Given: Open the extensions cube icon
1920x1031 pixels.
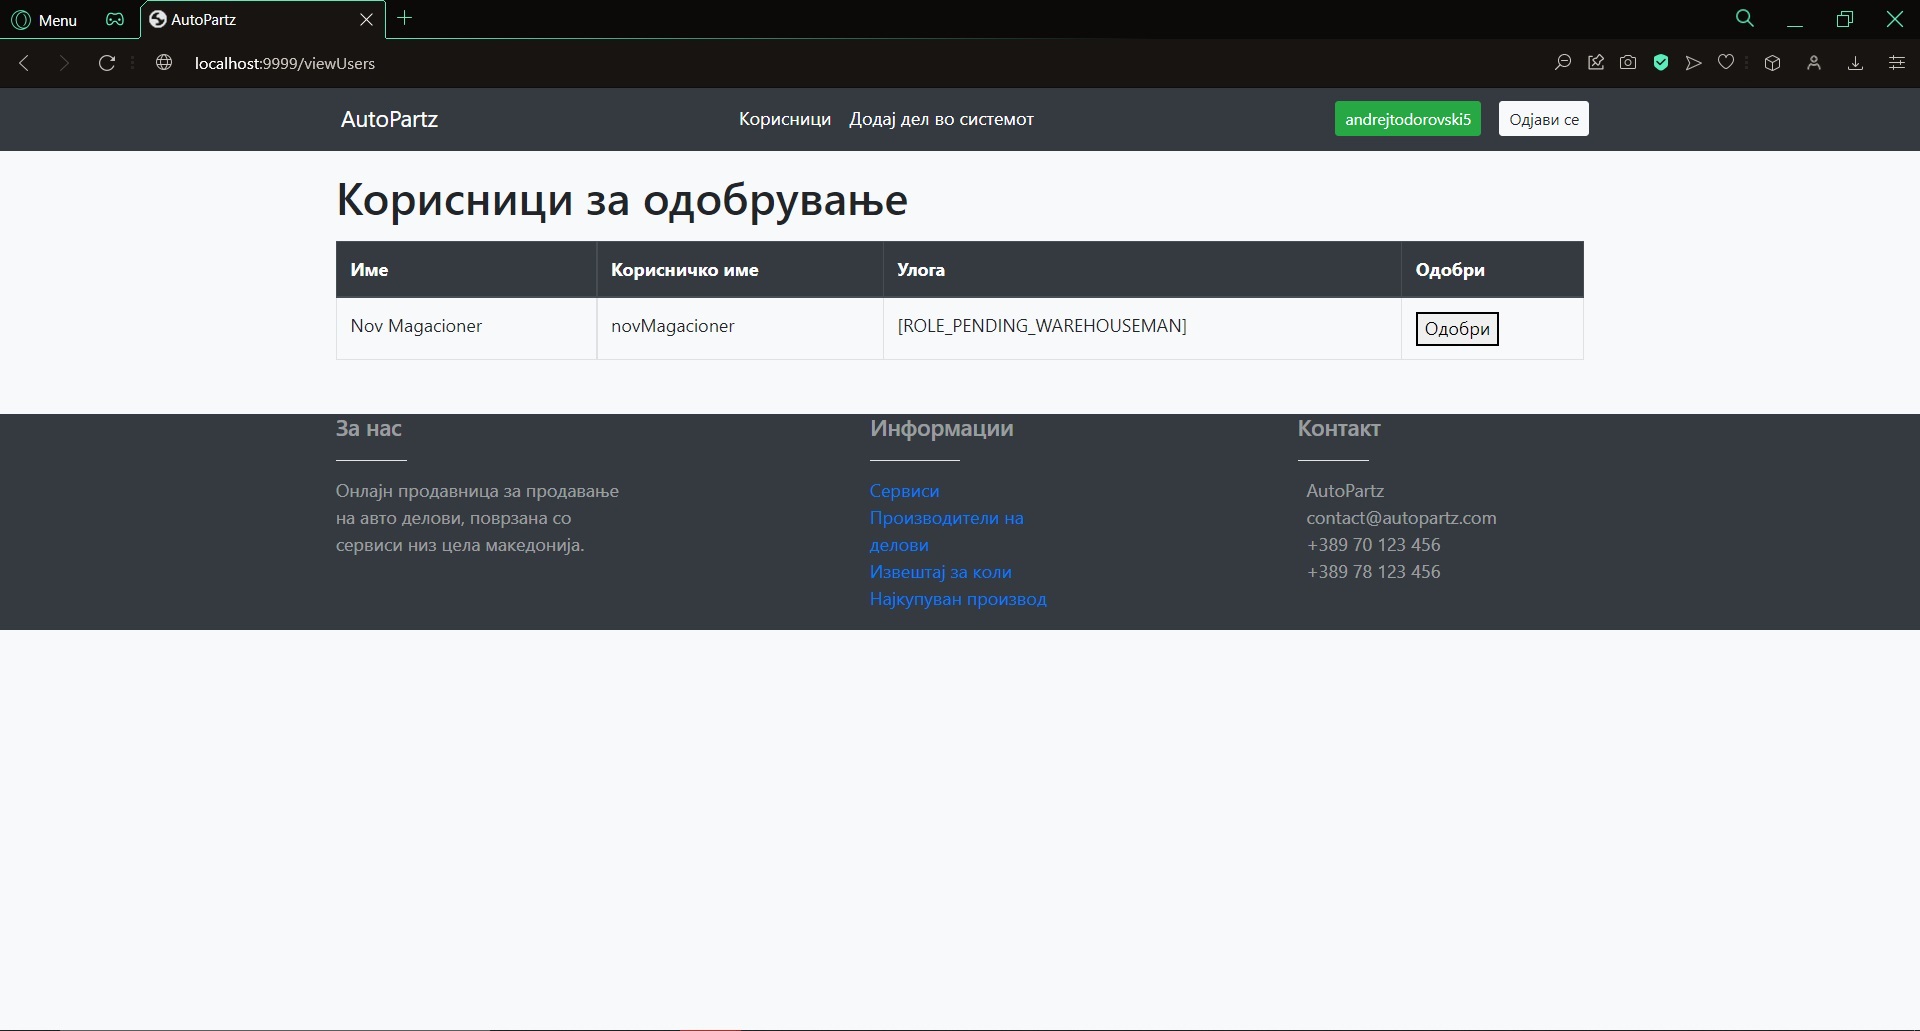Looking at the screenshot, I should pos(1772,63).
